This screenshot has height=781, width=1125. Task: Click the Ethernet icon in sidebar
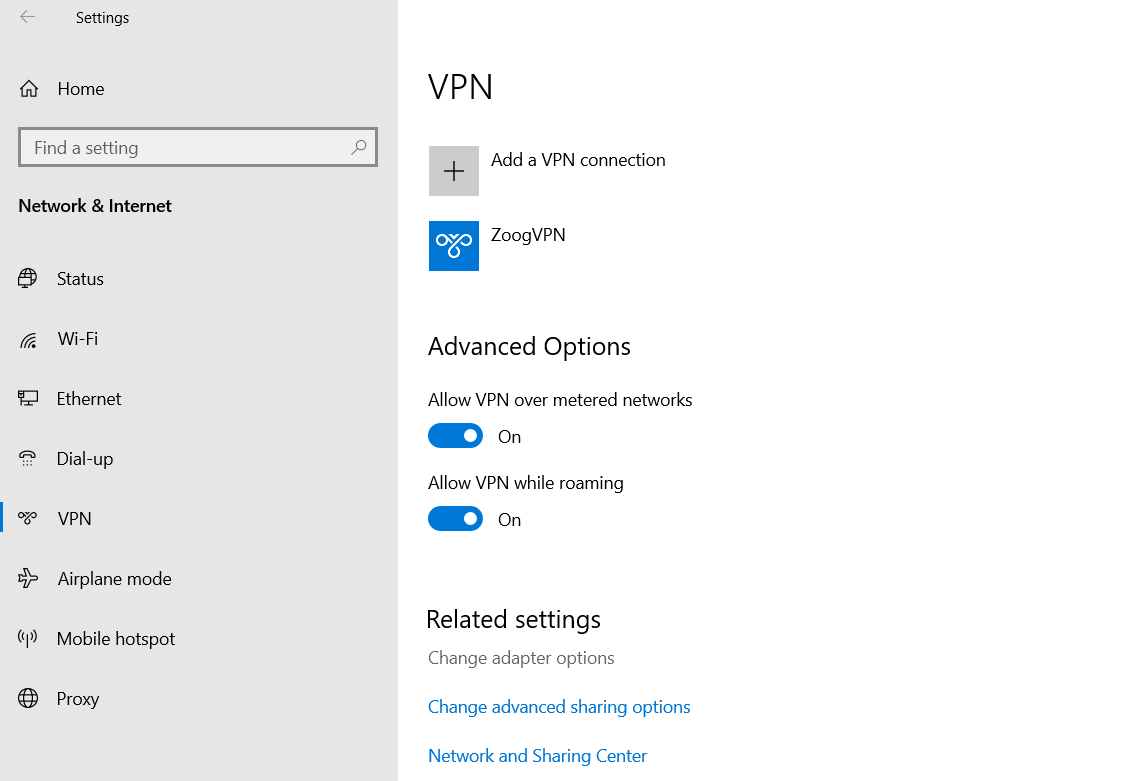[29, 398]
